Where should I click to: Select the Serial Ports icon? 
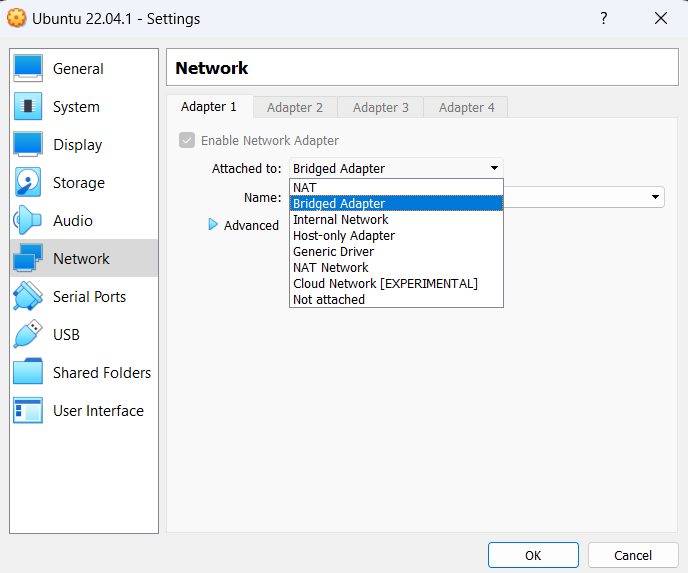point(28,297)
